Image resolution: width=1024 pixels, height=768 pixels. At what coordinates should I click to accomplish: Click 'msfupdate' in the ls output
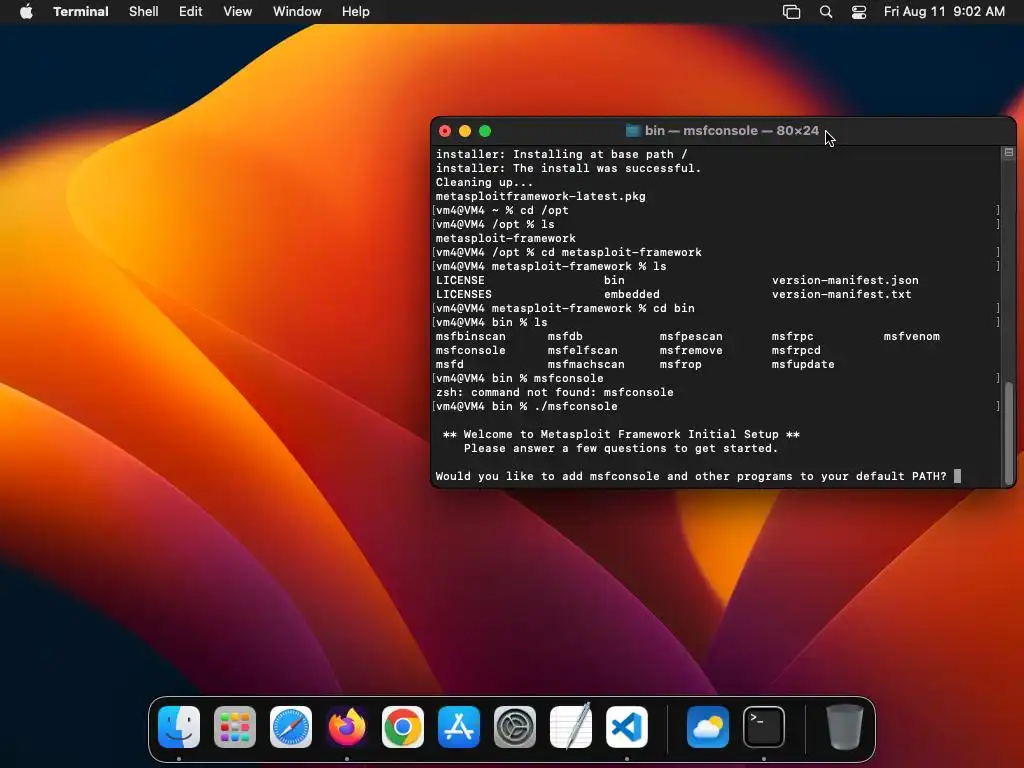(x=803, y=364)
